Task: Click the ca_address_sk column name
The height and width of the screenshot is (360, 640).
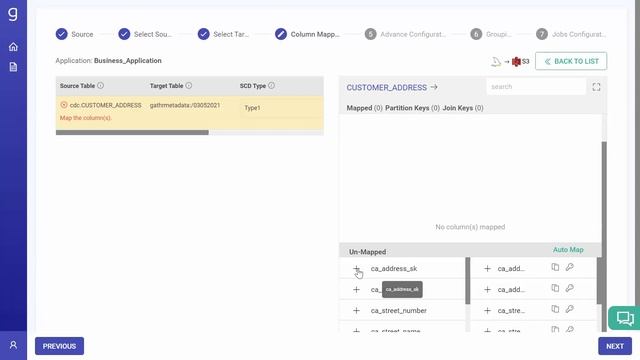Action: click(x=394, y=269)
